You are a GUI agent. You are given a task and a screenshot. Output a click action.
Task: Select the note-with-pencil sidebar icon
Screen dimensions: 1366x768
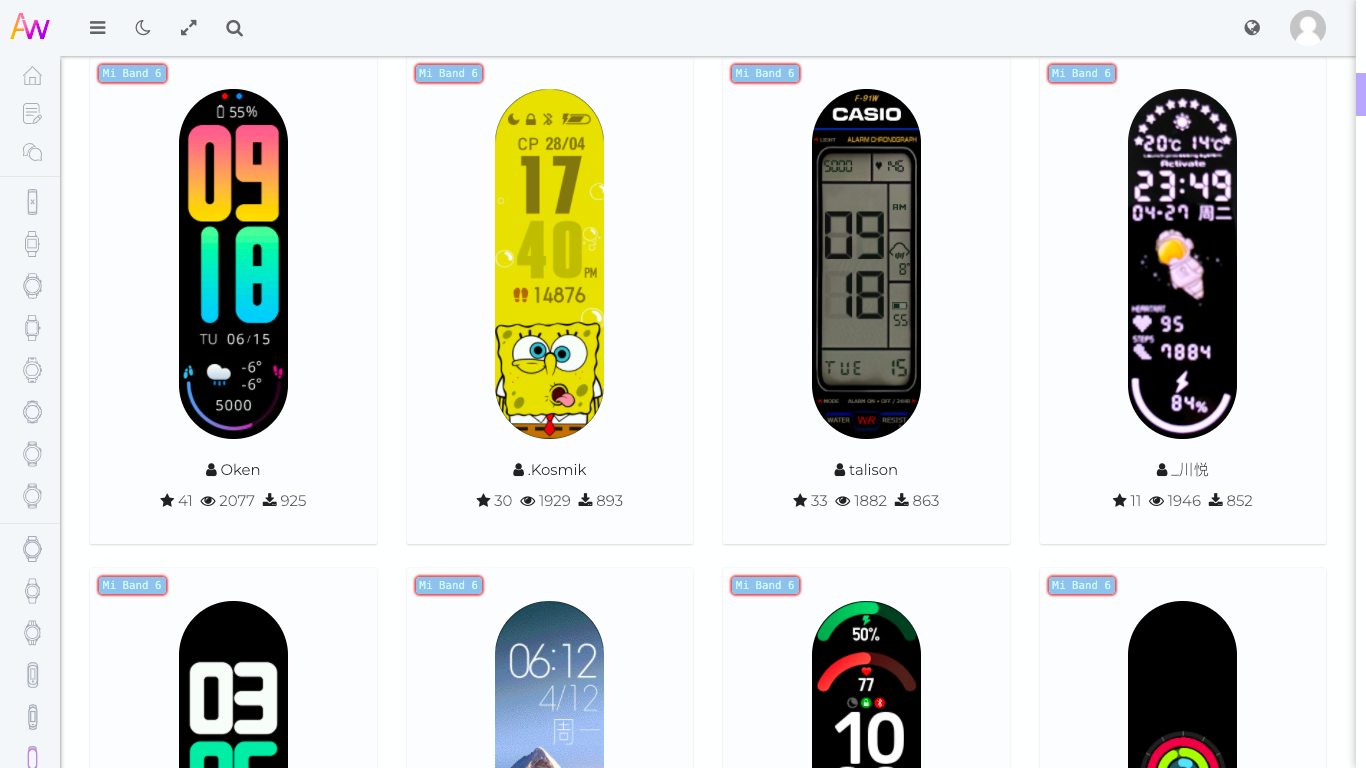pyautogui.click(x=32, y=114)
